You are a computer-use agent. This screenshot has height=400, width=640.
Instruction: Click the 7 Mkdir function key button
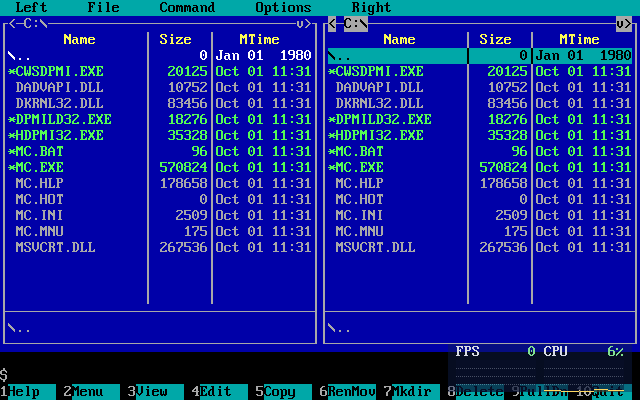(412, 392)
